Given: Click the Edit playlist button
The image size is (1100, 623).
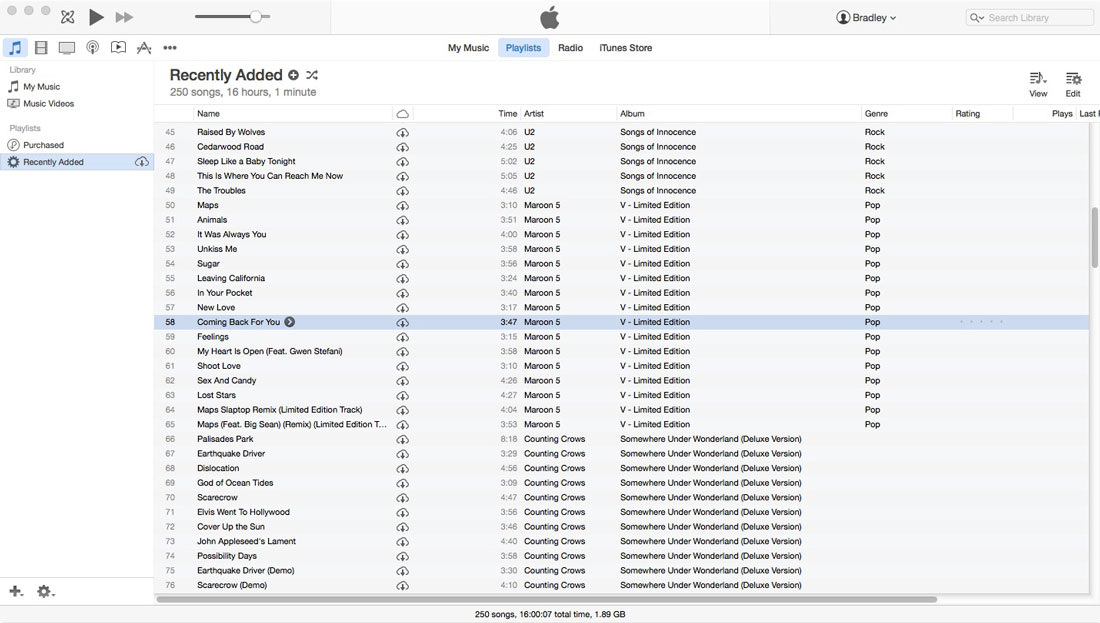Looking at the screenshot, I should click(1073, 84).
